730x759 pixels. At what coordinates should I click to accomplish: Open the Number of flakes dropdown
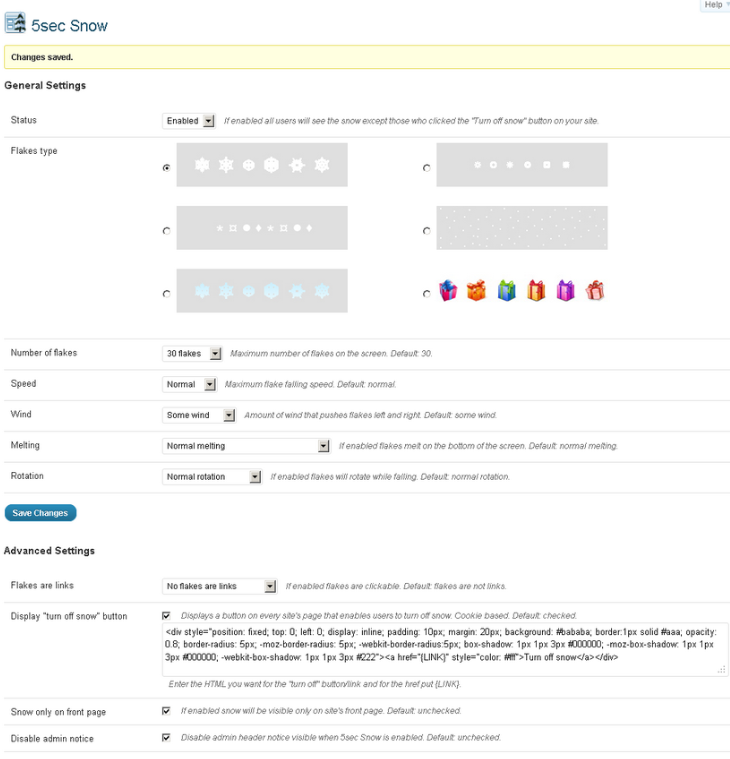tap(192, 353)
